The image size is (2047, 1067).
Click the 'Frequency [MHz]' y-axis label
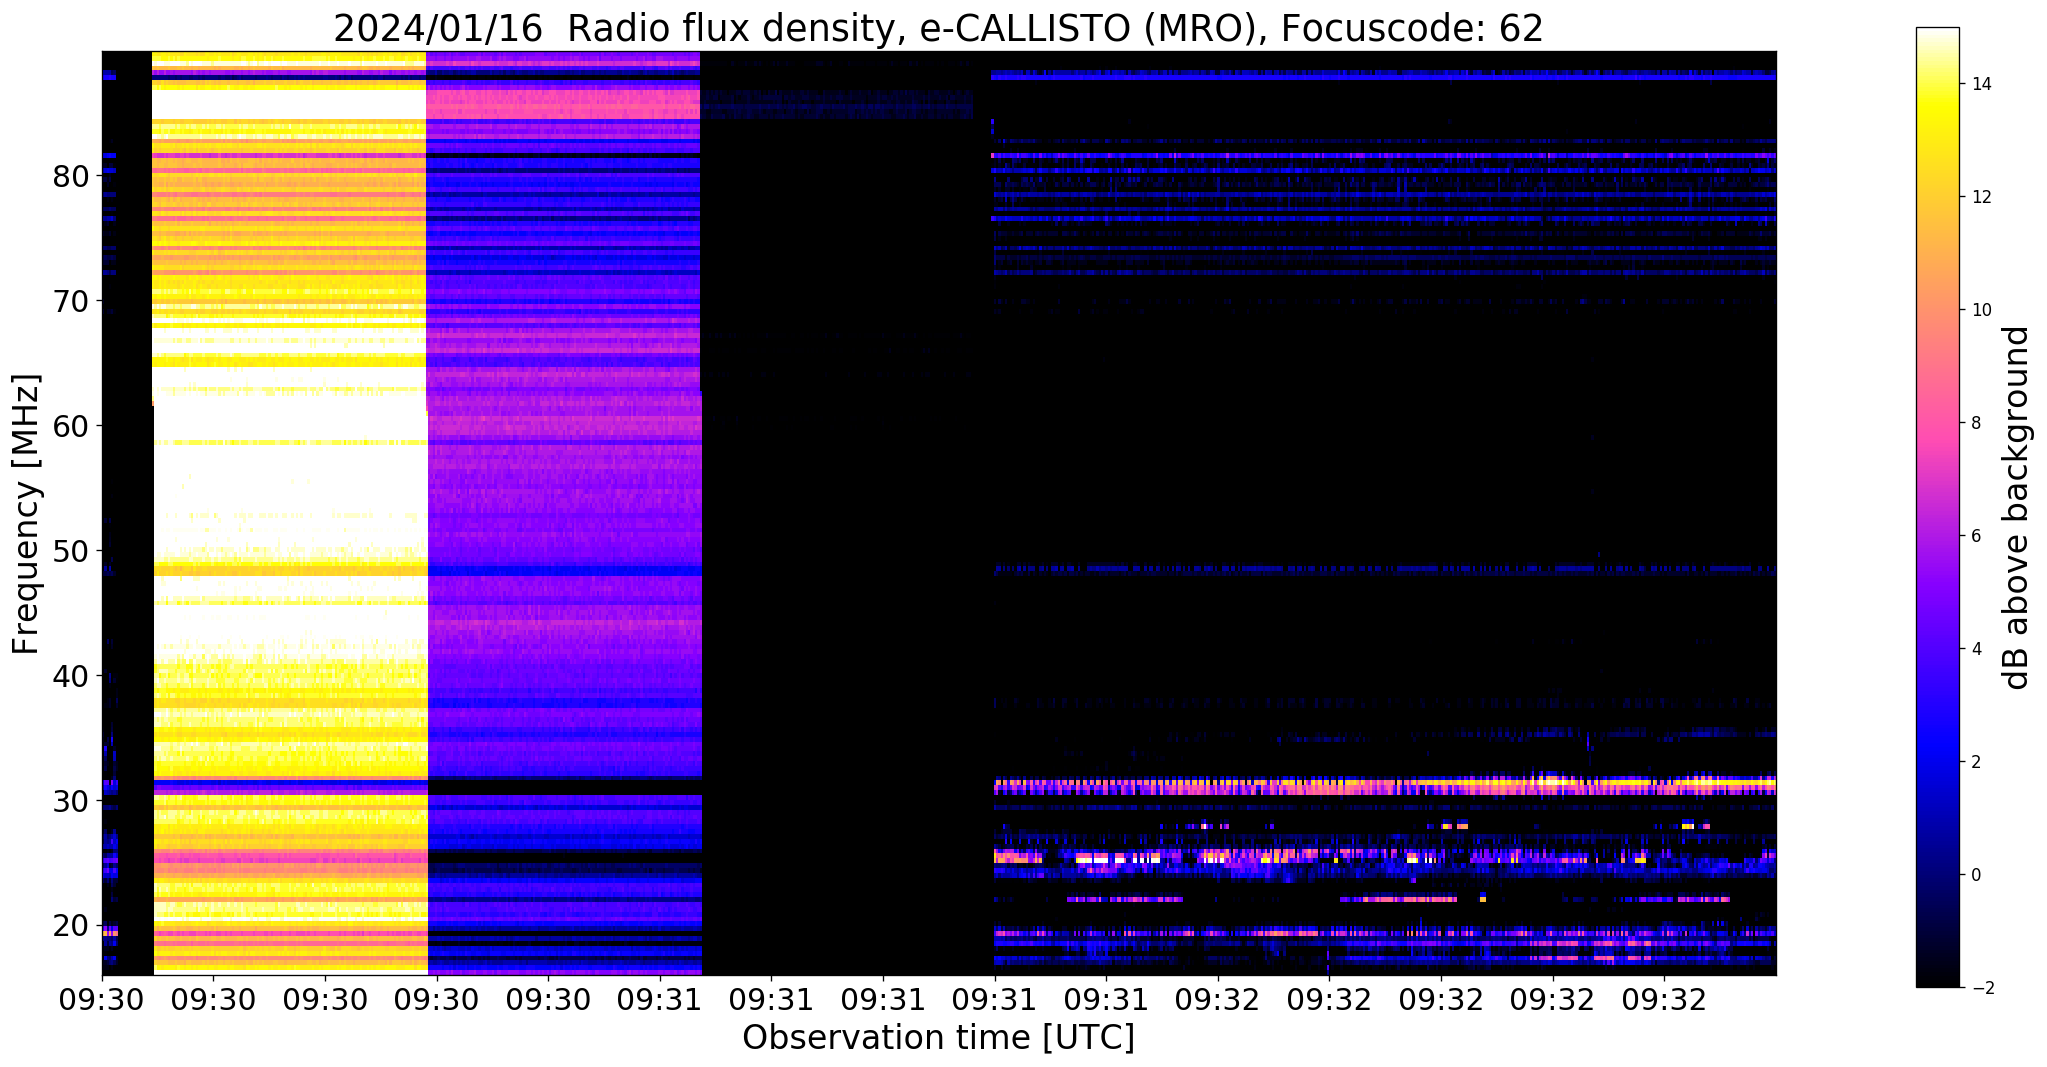tap(27, 514)
